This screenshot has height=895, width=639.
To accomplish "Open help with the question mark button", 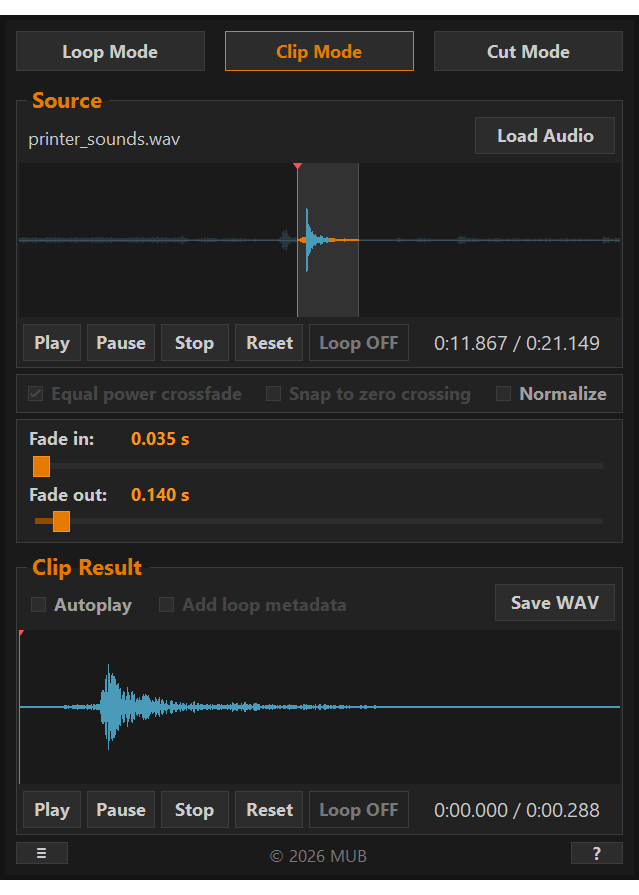I will 596,853.
